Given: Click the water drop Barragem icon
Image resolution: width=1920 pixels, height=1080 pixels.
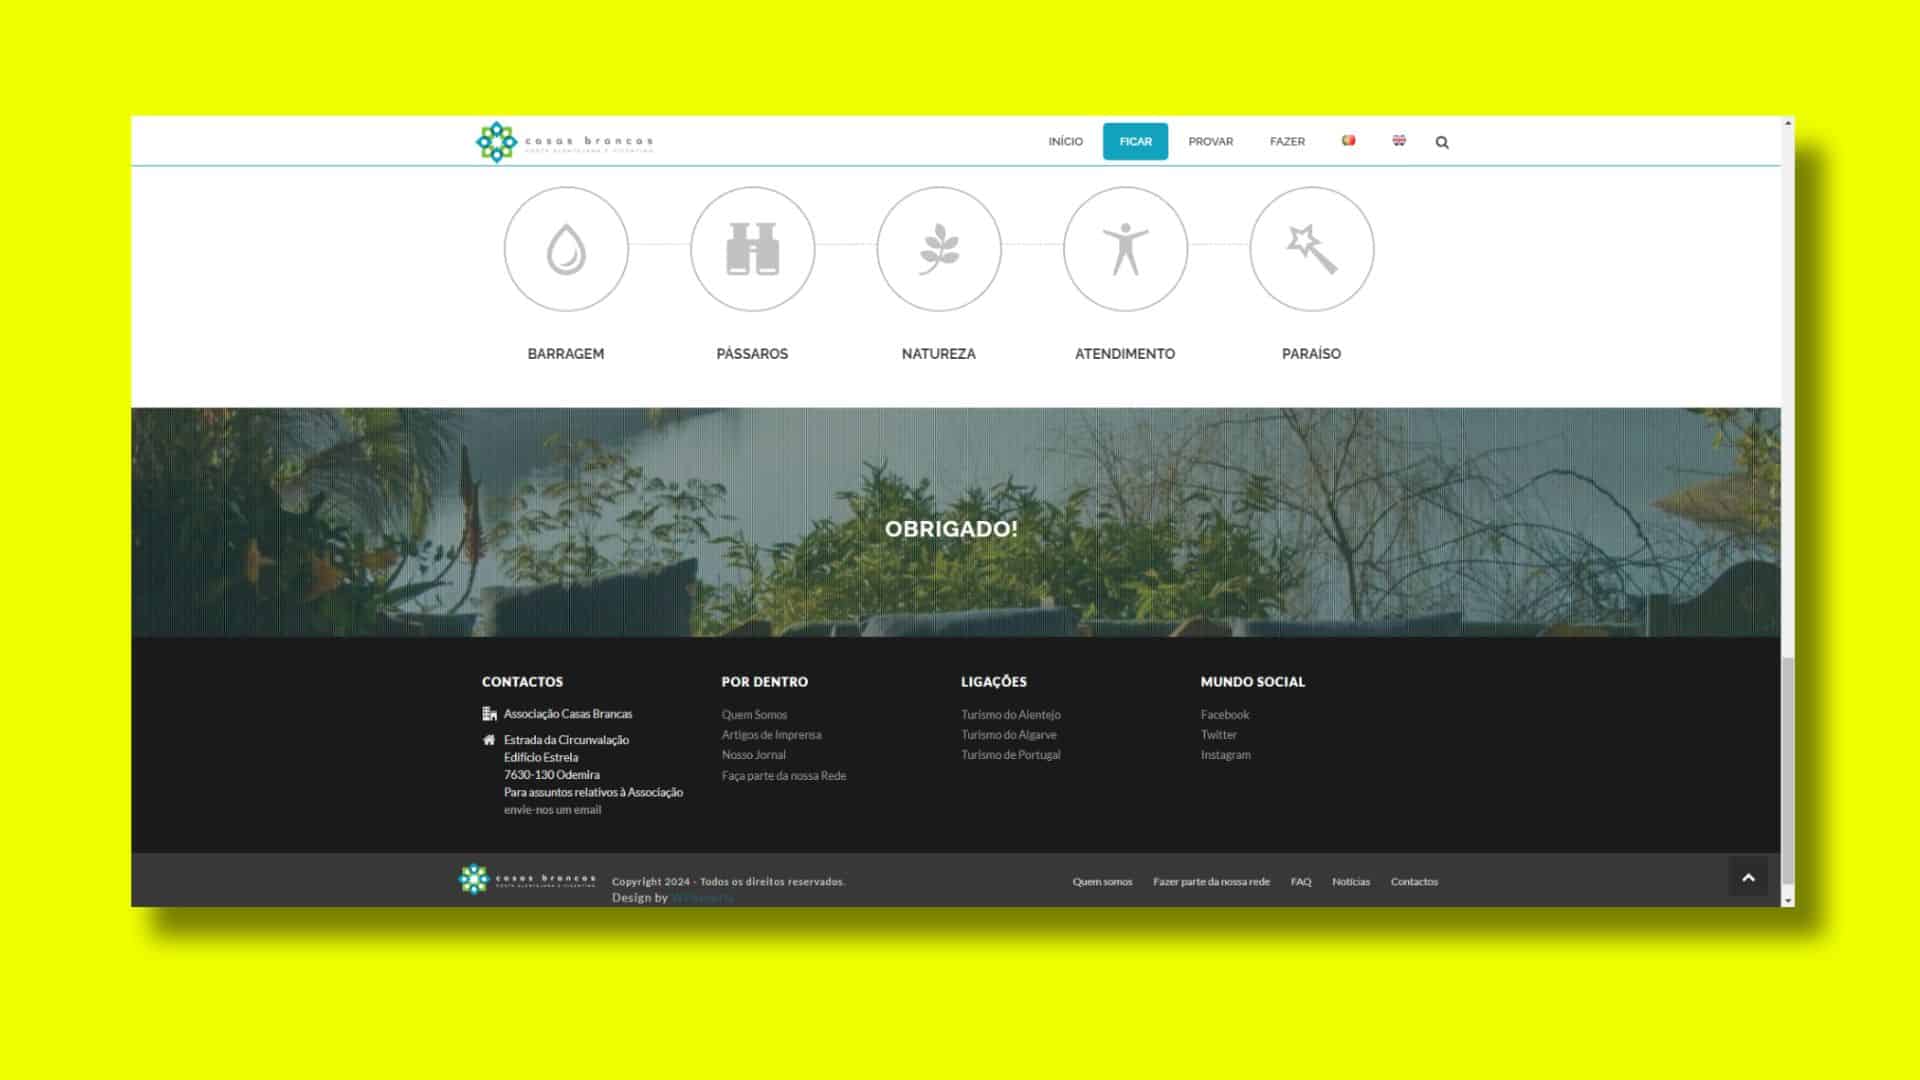Looking at the screenshot, I should click(x=566, y=249).
